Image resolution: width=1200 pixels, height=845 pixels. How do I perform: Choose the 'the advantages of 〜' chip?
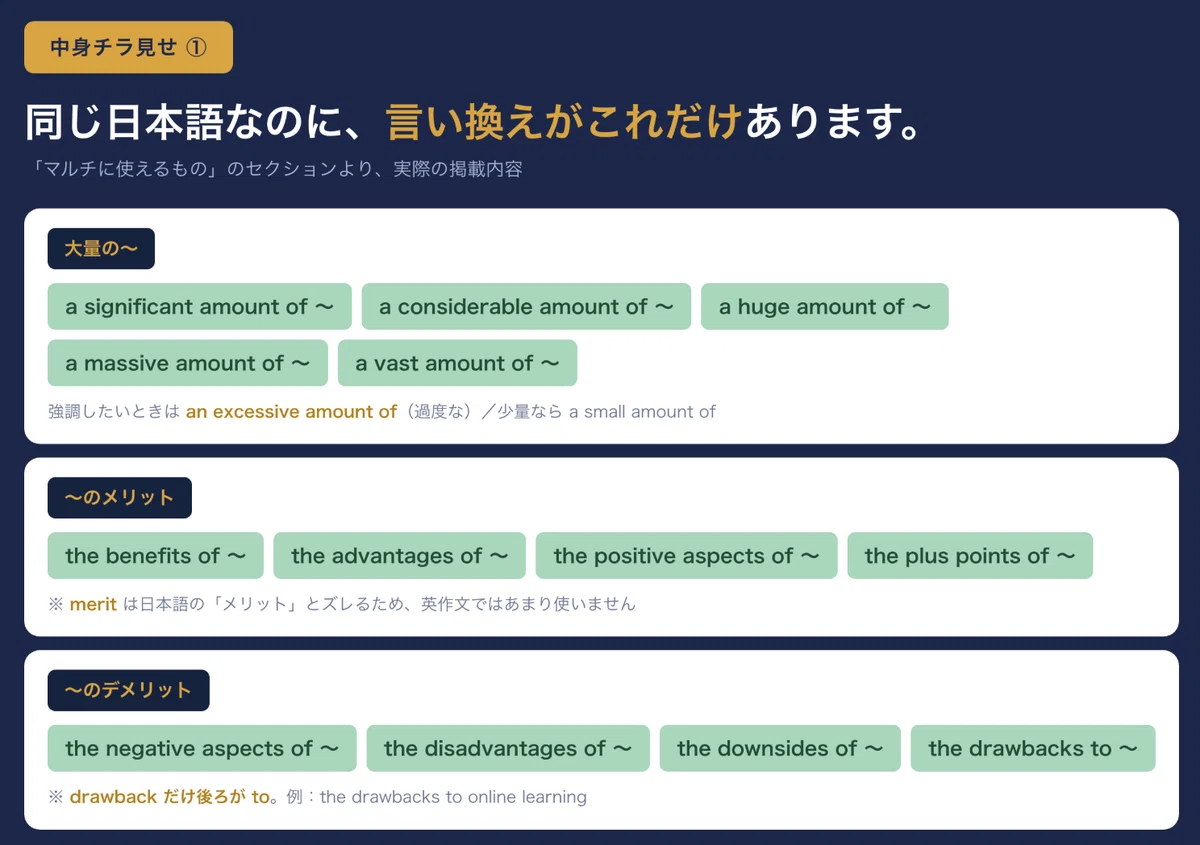(400, 556)
